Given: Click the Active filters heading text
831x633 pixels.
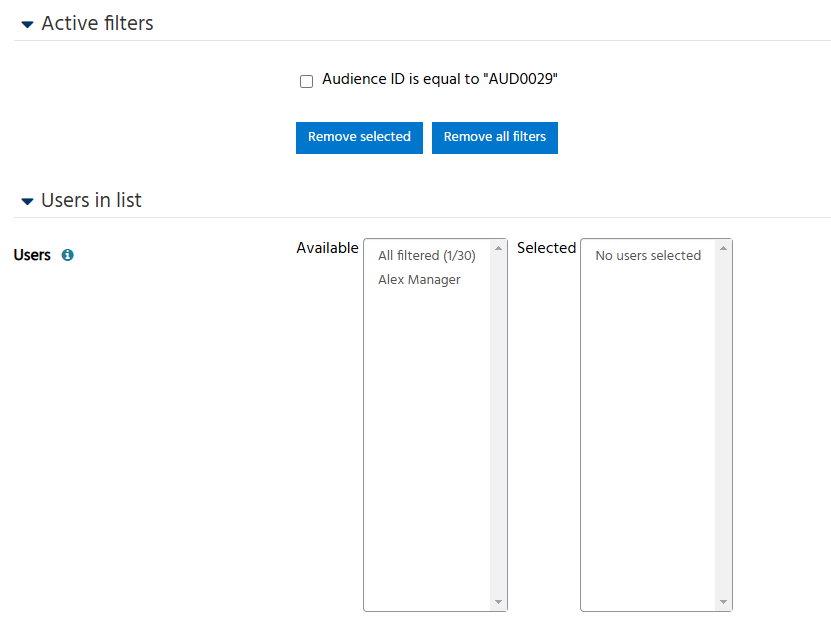Looking at the screenshot, I should [97, 23].
